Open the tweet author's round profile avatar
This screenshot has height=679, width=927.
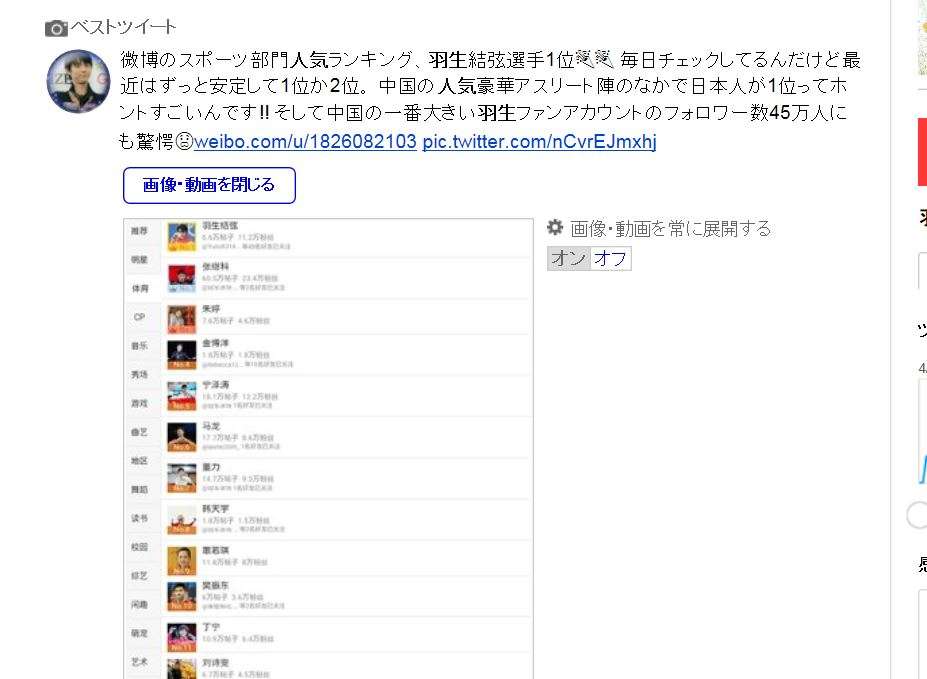[79, 82]
